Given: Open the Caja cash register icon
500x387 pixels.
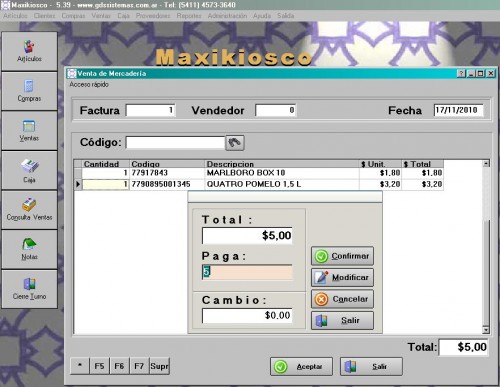Looking at the screenshot, I should point(29,170).
